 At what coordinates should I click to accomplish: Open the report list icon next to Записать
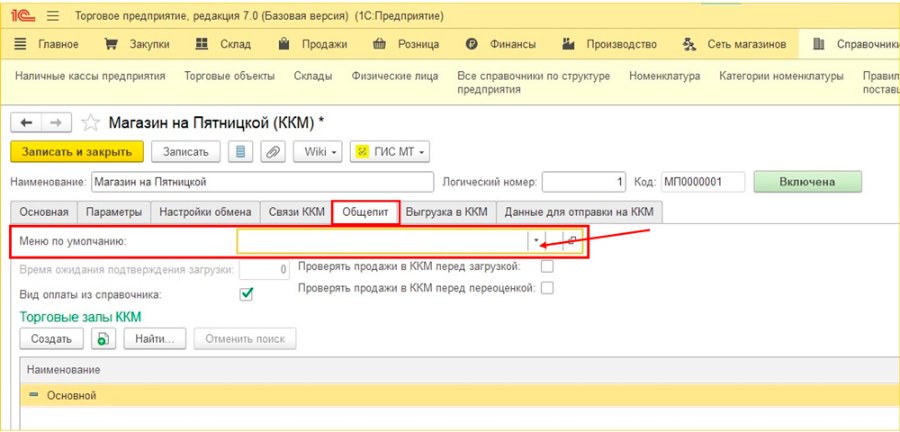240,152
